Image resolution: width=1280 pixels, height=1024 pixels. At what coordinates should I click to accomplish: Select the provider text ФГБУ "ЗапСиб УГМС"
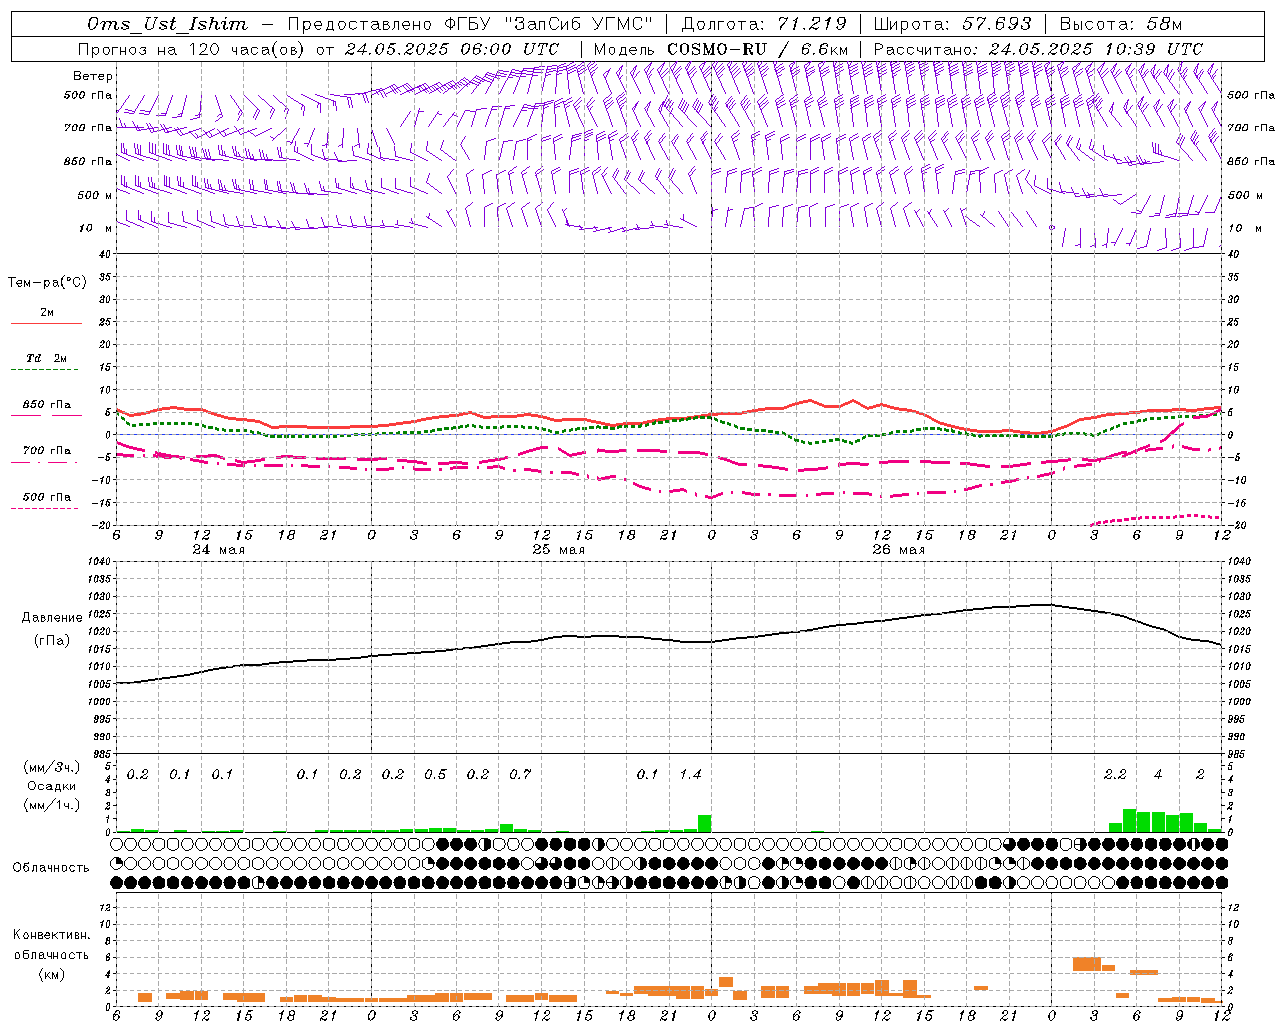pyautogui.click(x=548, y=24)
